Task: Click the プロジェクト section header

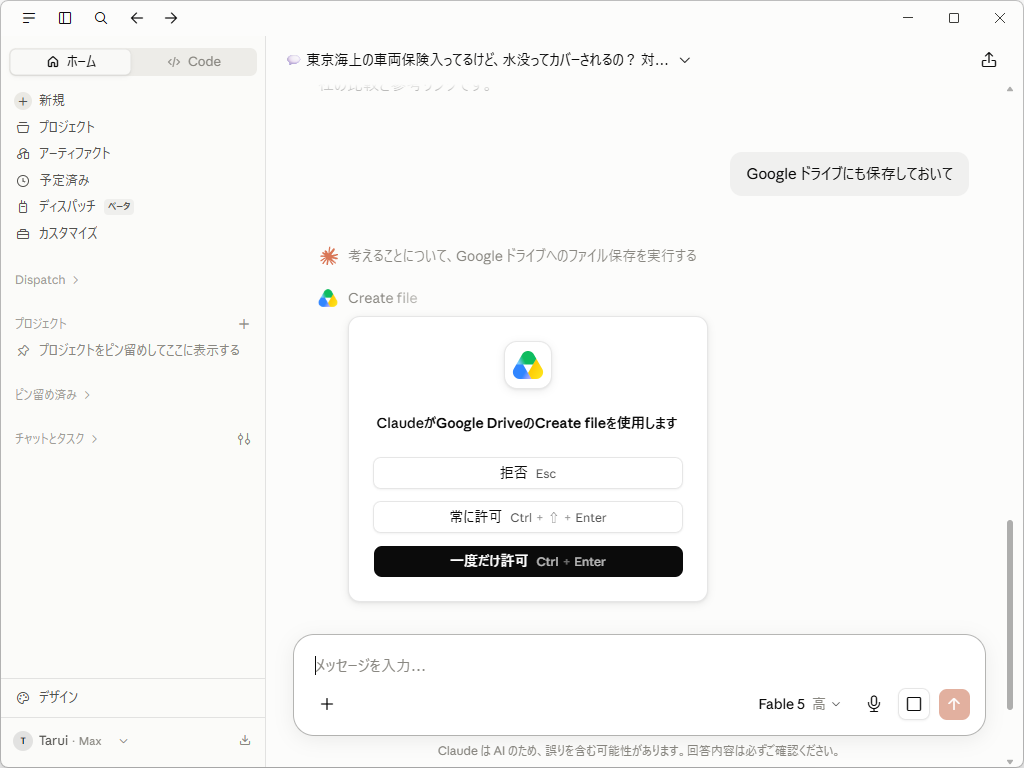Action: pos(40,324)
